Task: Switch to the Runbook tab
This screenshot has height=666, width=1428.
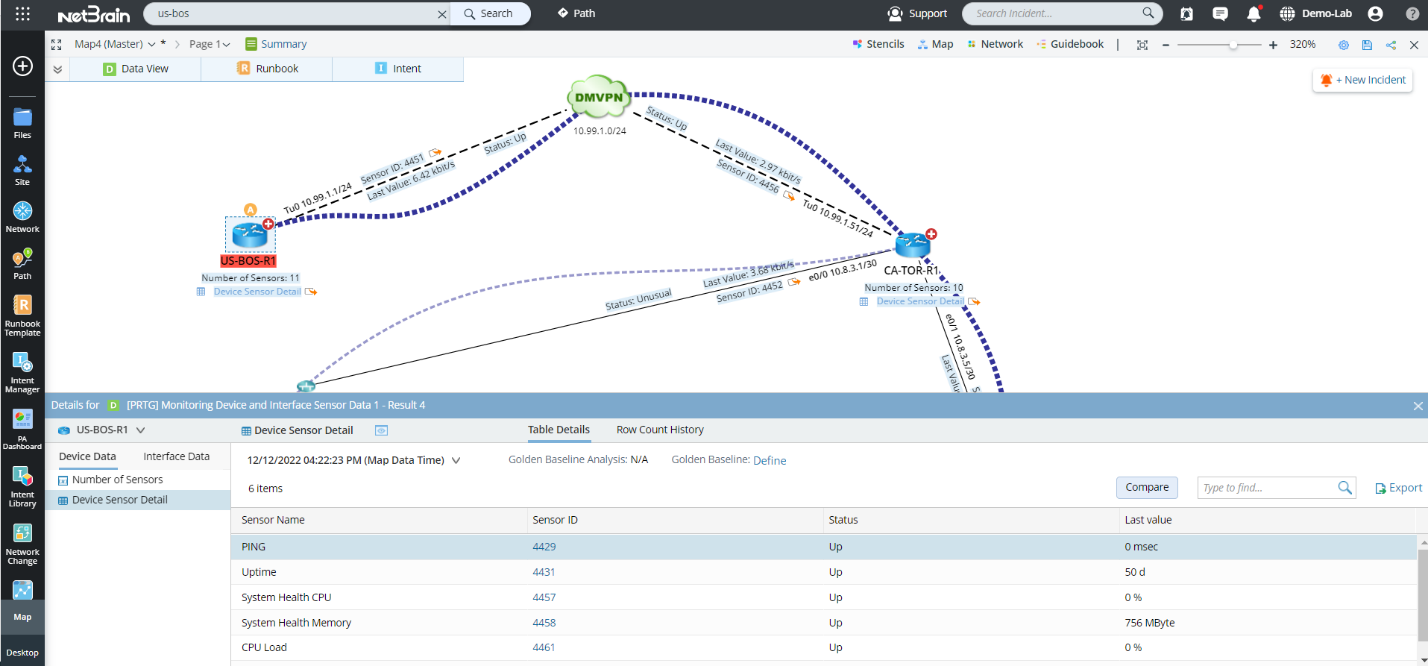Action: pyautogui.click(x=267, y=68)
